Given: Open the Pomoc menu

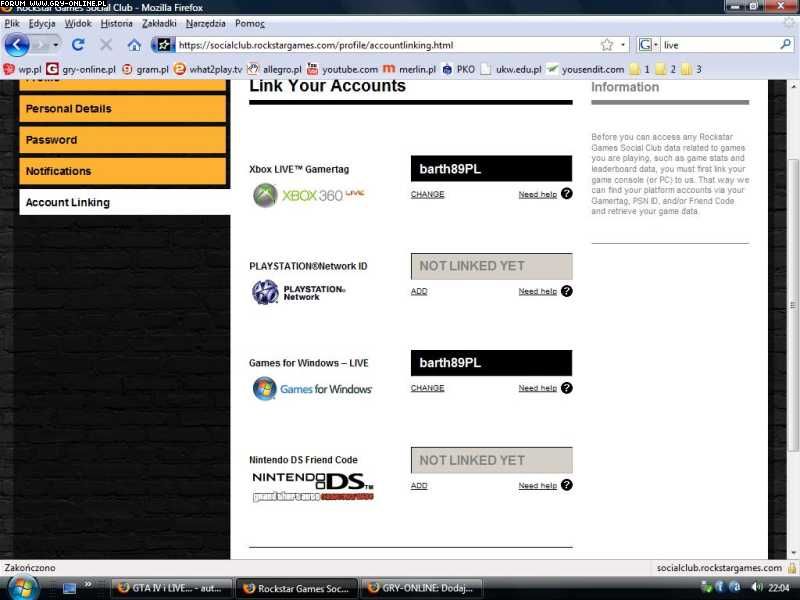Looking at the screenshot, I should pos(249,23).
